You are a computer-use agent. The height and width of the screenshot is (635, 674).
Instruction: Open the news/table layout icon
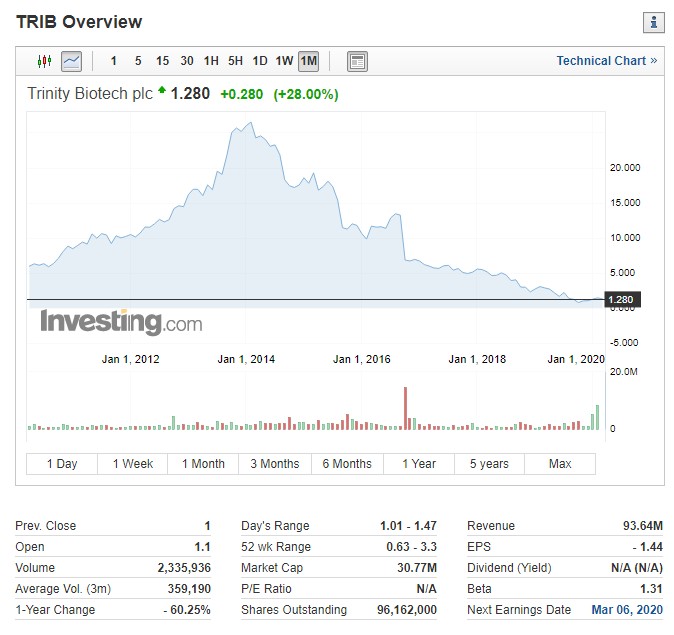357,61
